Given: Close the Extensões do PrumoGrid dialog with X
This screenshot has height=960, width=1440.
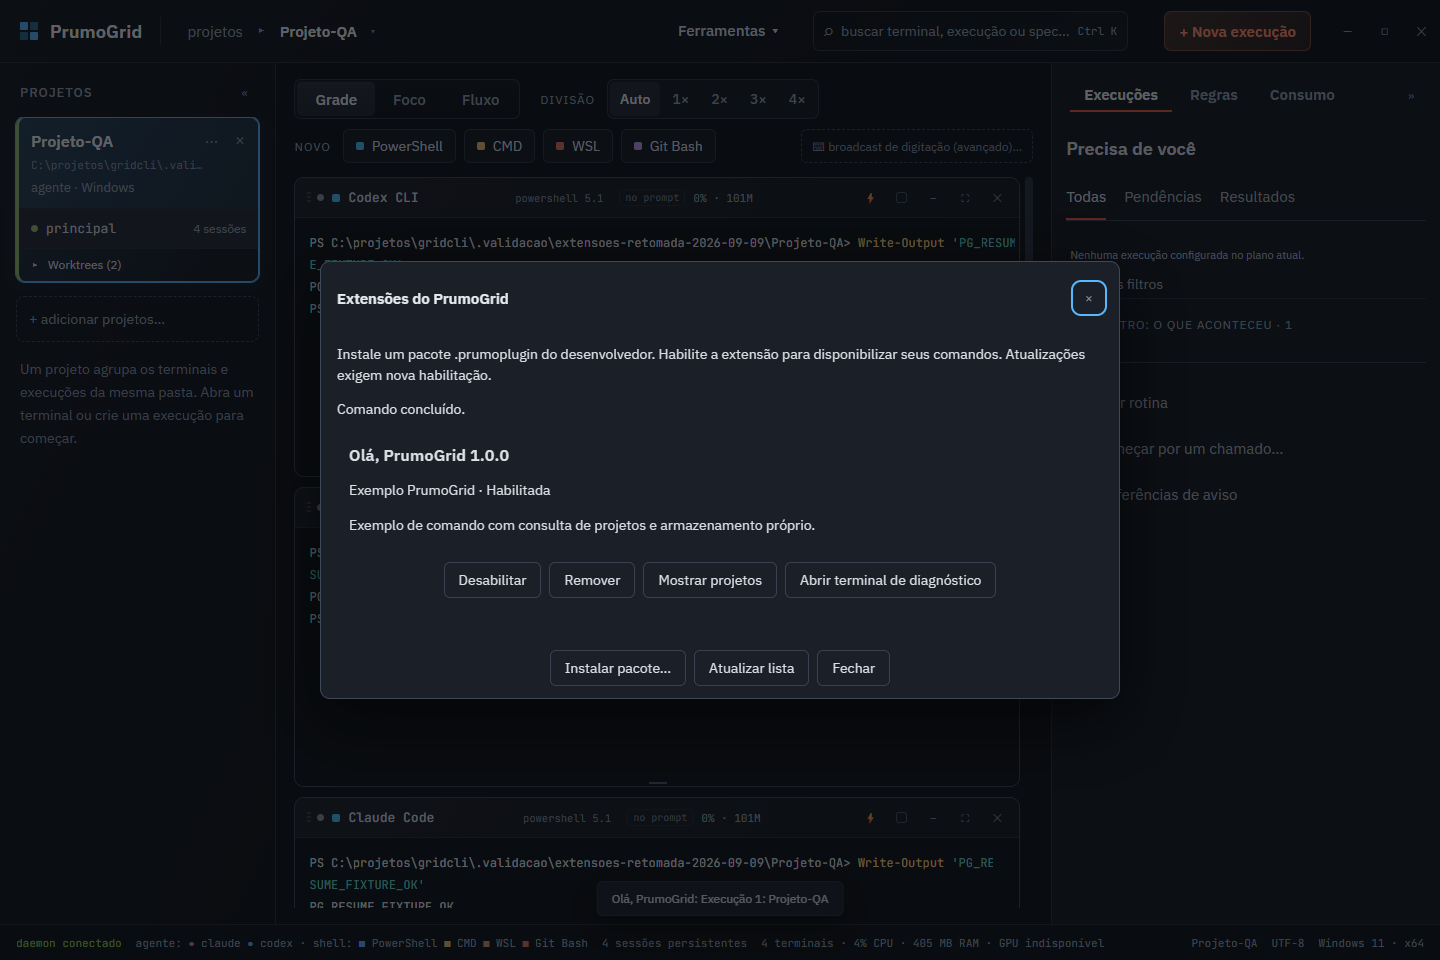Looking at the screenshot, I should point(1088,298).
